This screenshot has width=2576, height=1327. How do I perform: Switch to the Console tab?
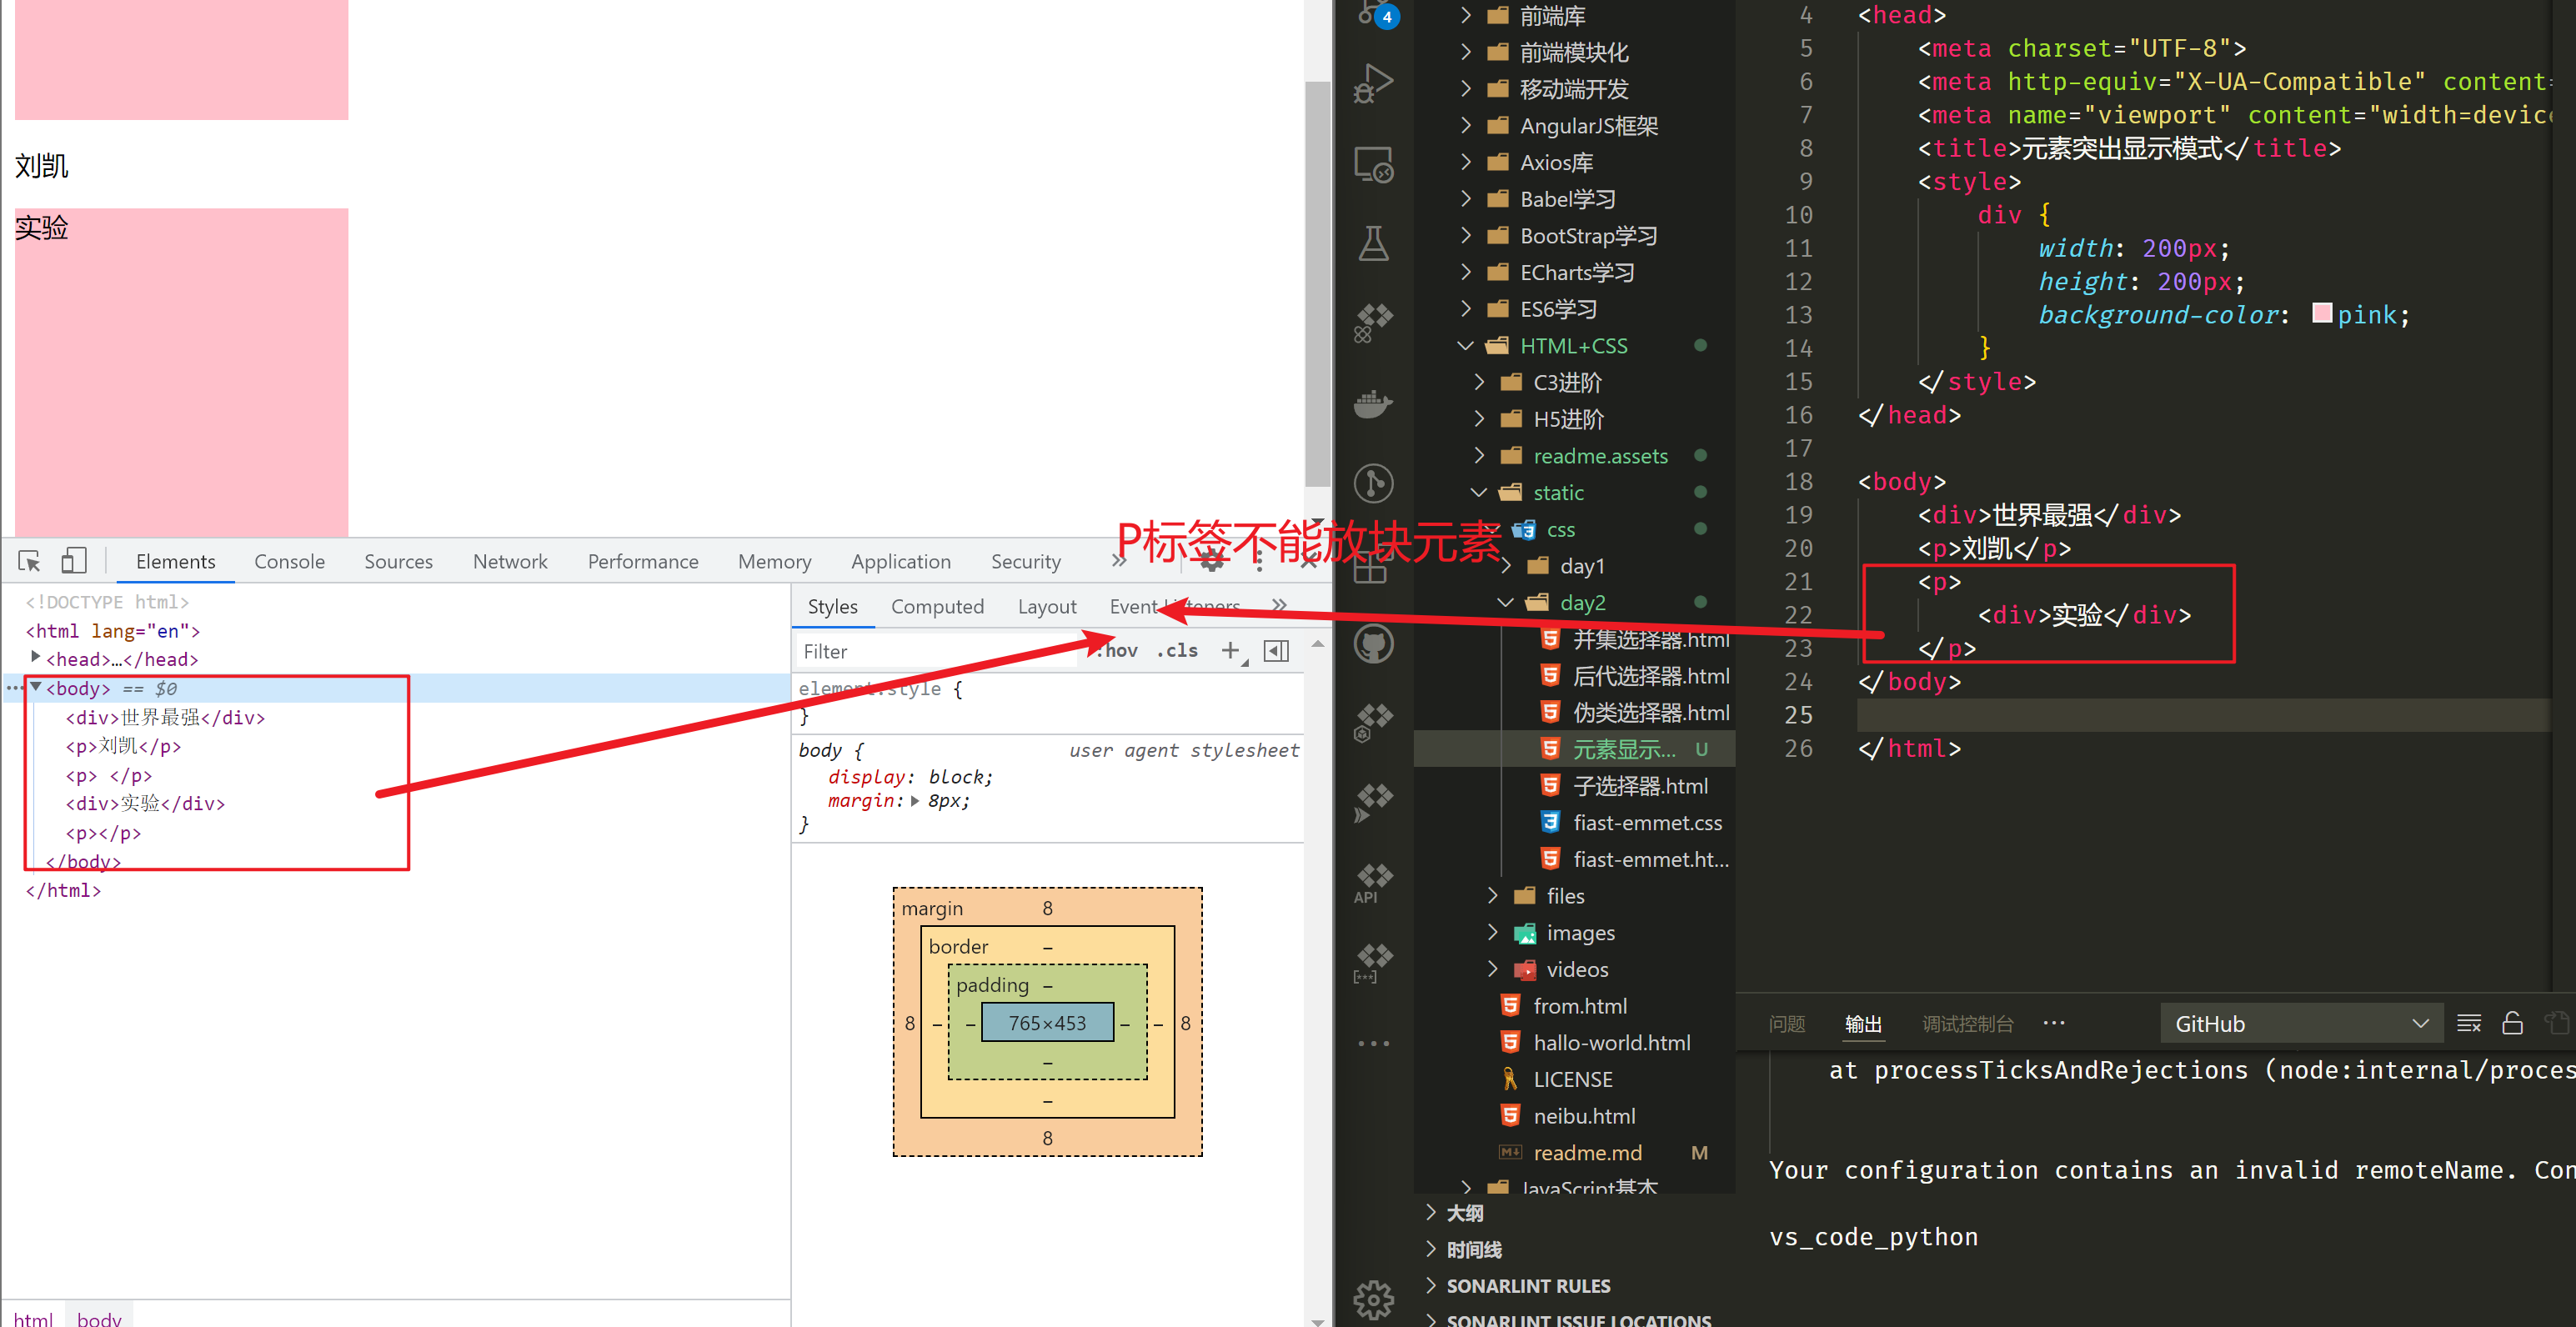(289, 561)
